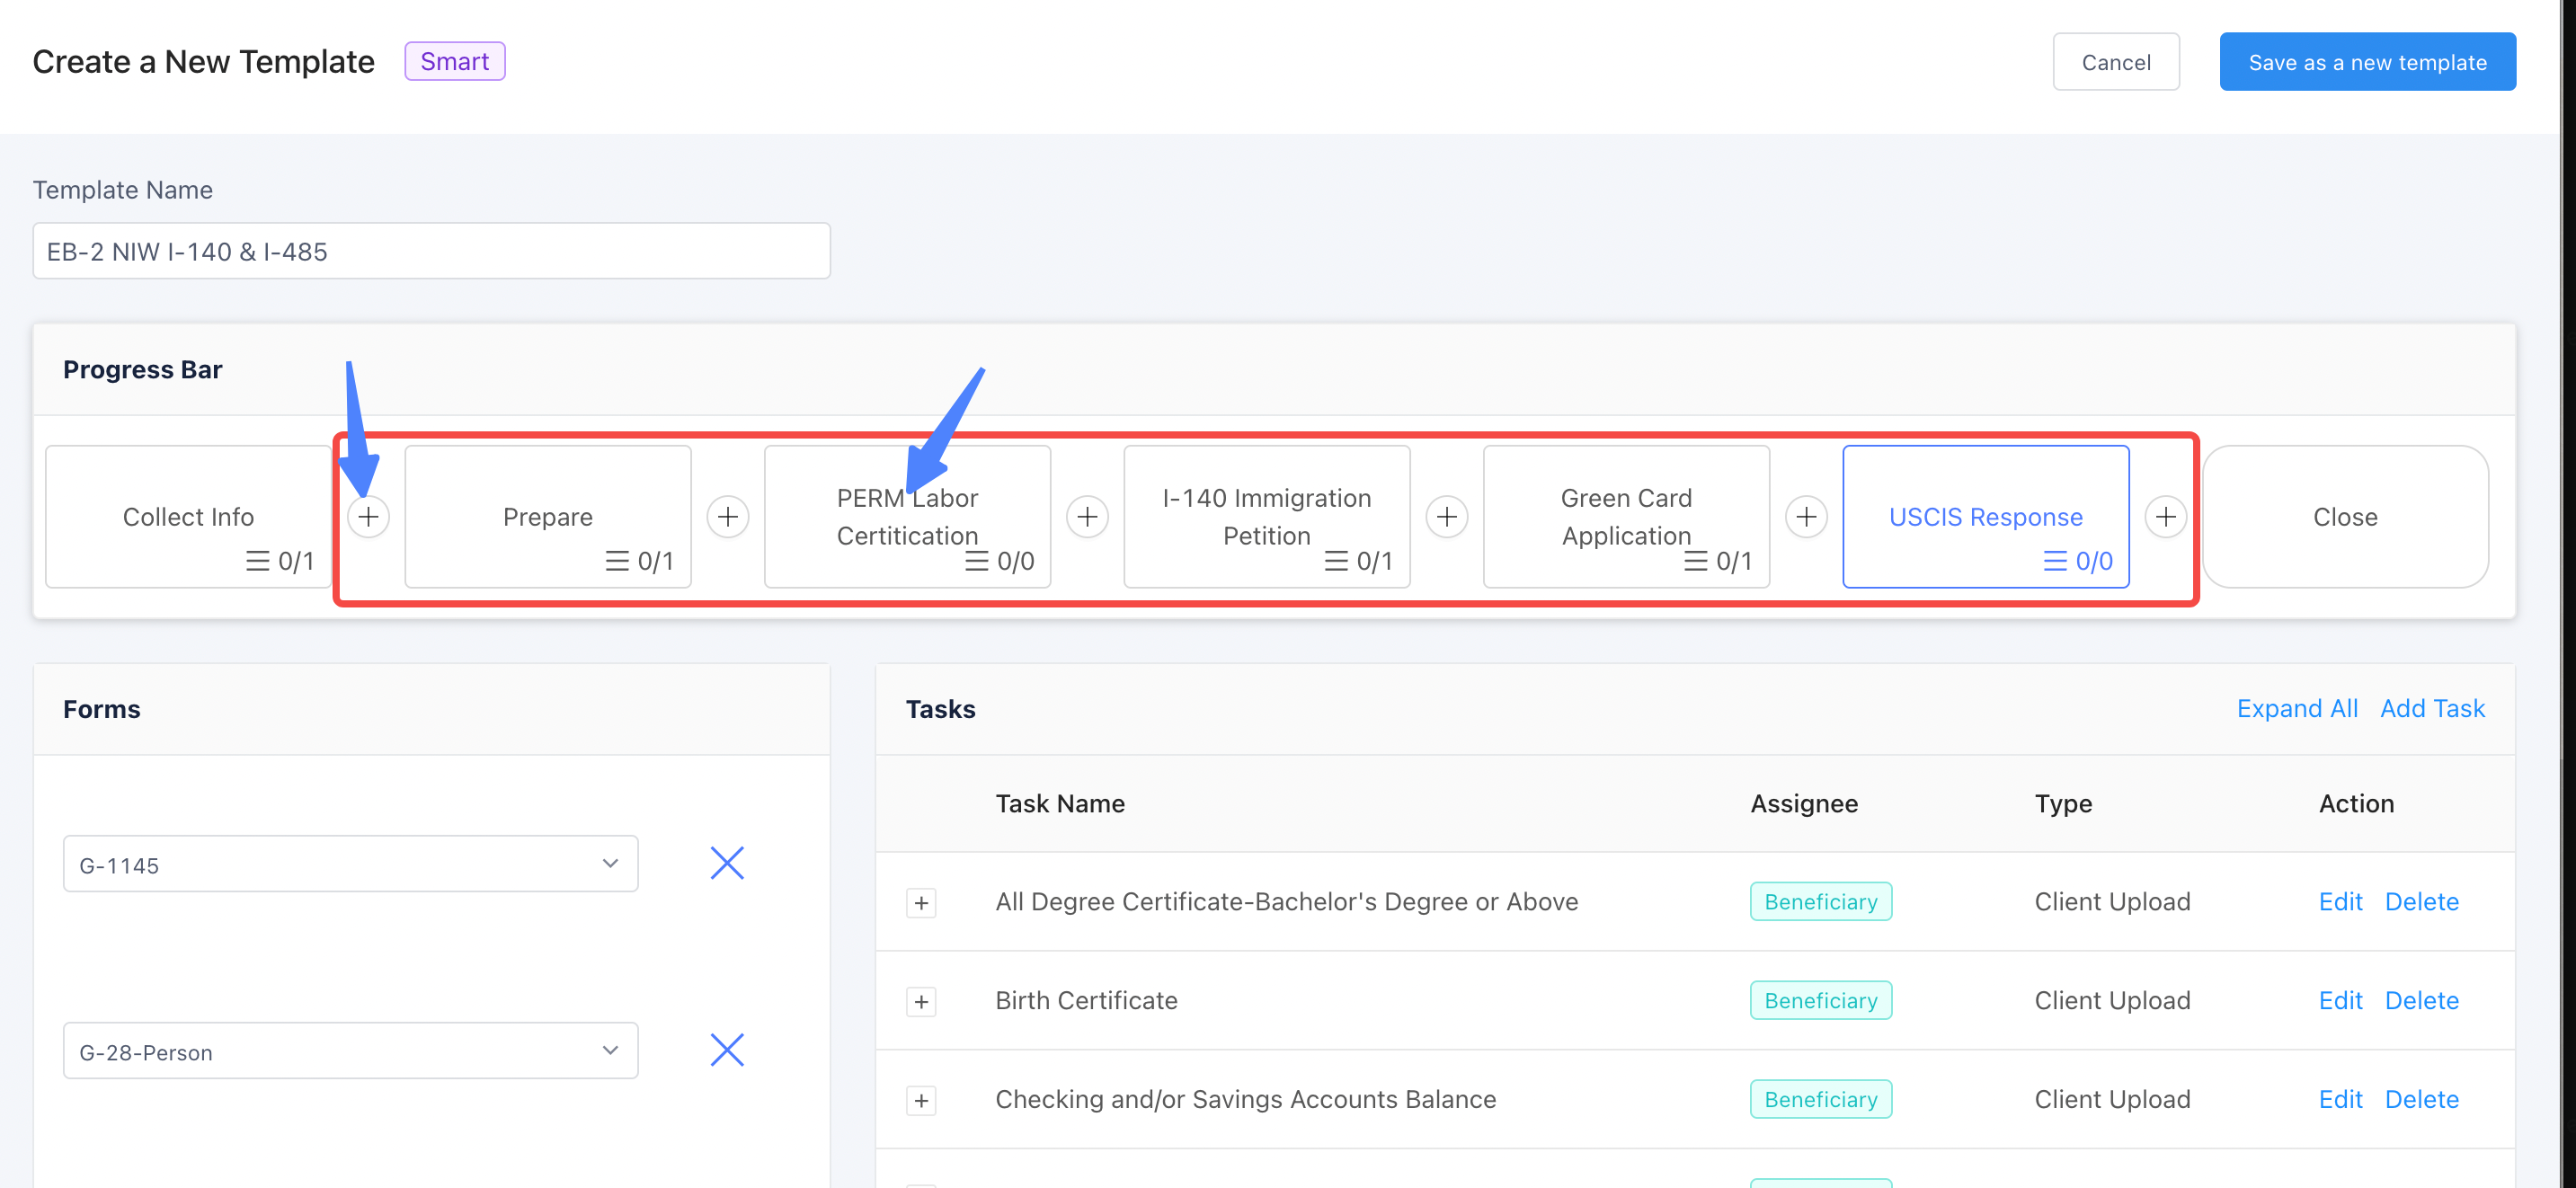Add a stage after Prepare
The width and height of the screenshot is (2576, 1188).
[728, 517]
